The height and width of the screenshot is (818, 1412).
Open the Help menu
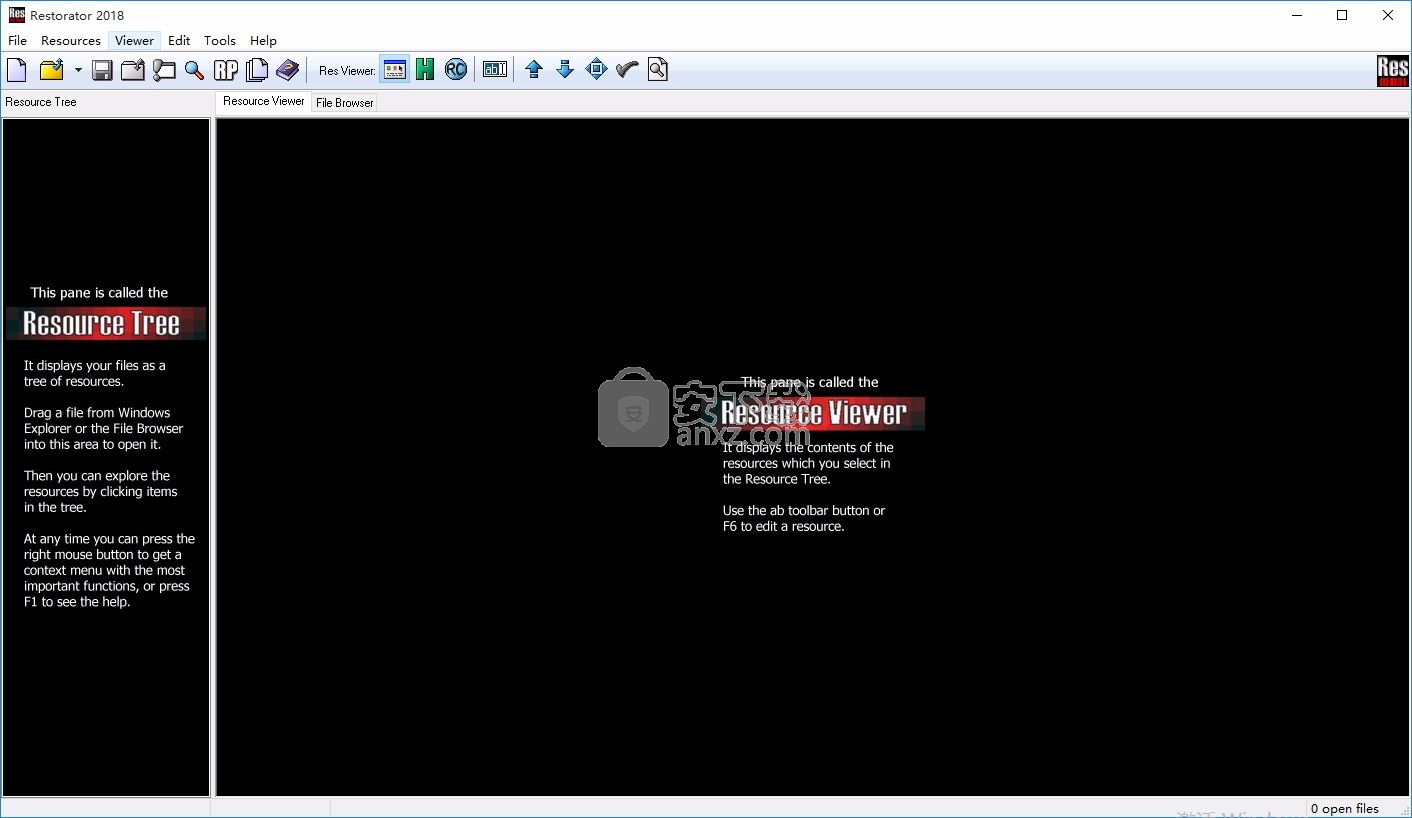263,41
